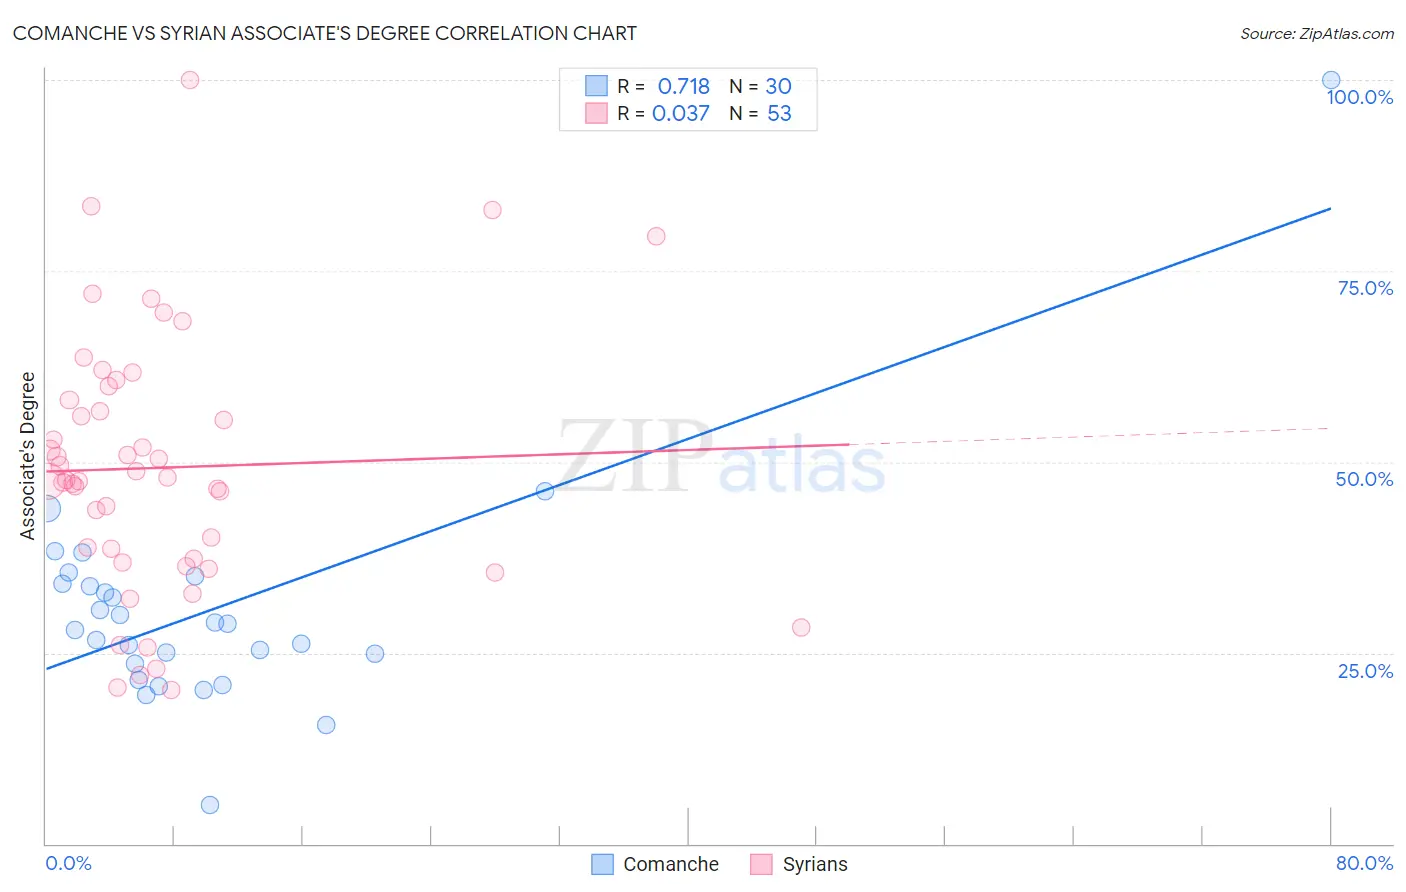Click the 25.0% y-axis label
Viewport: 1406px width, 892px height.
(1365, 671)
